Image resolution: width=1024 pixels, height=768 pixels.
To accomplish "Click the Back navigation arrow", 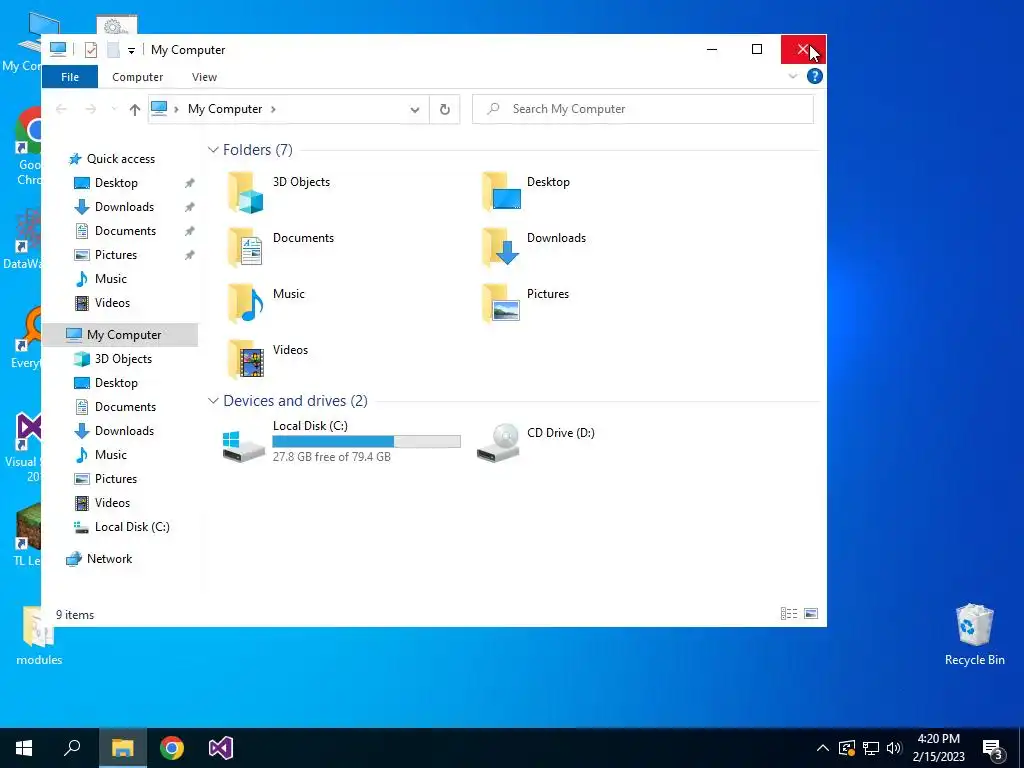I will point(61,109).
